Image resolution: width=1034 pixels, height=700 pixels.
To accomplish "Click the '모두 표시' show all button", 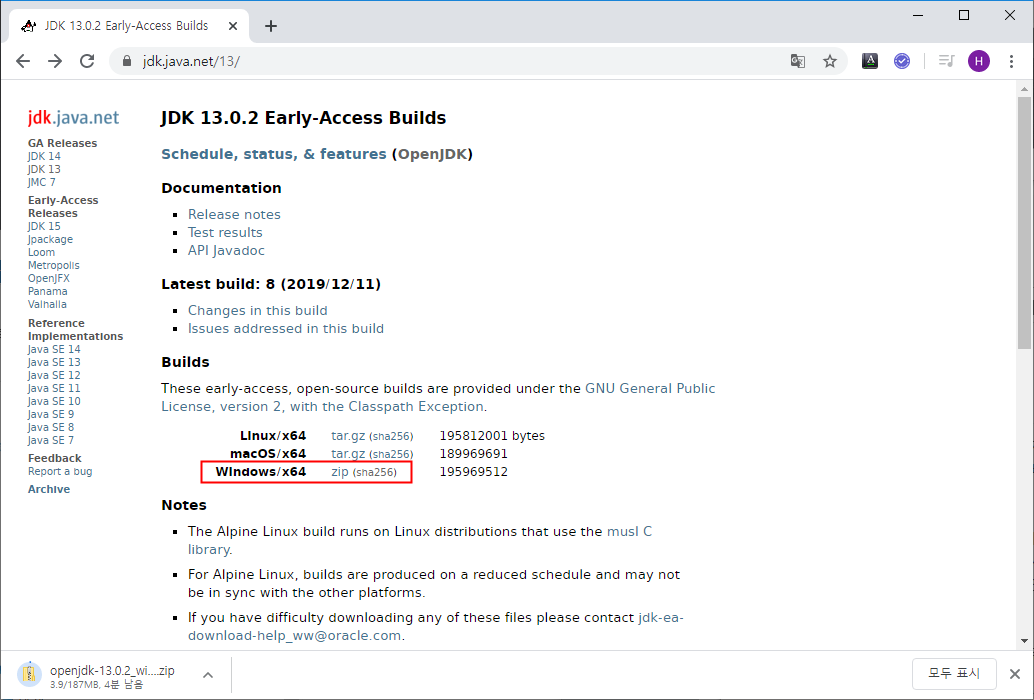I will click(954, 674).
